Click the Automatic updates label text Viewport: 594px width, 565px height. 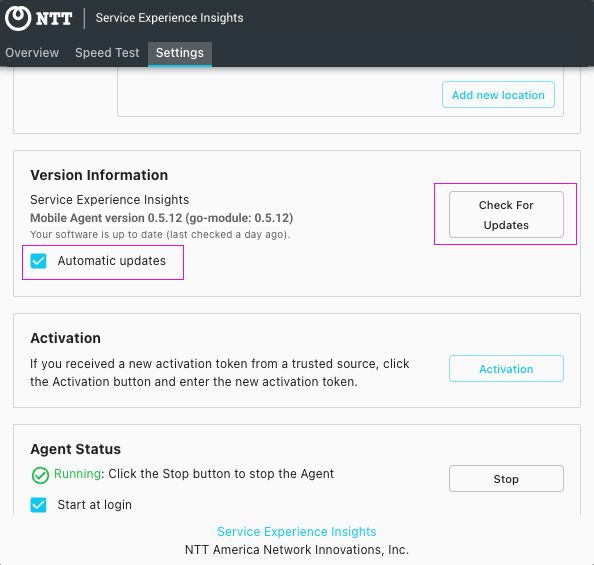112,261
